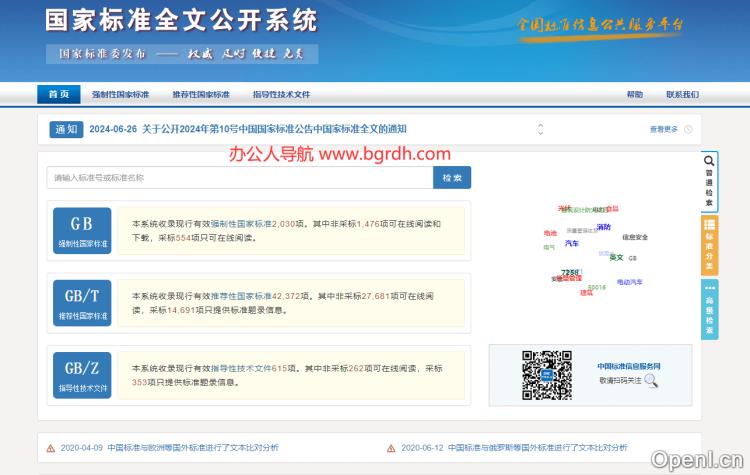The image size is (750, 475).
Task: Click the 查看更多 link
Action: (663, 129)
